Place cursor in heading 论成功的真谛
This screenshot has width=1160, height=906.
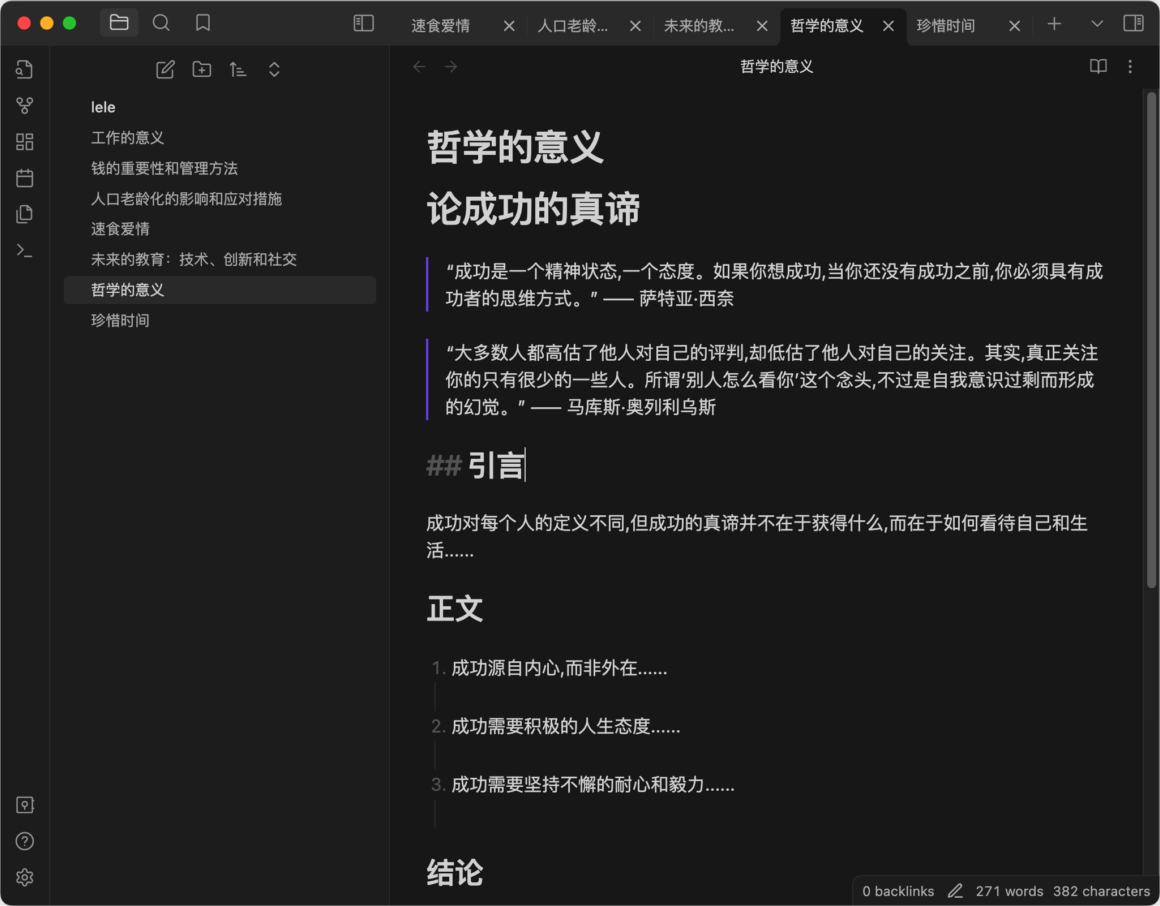tap(533, 209)
